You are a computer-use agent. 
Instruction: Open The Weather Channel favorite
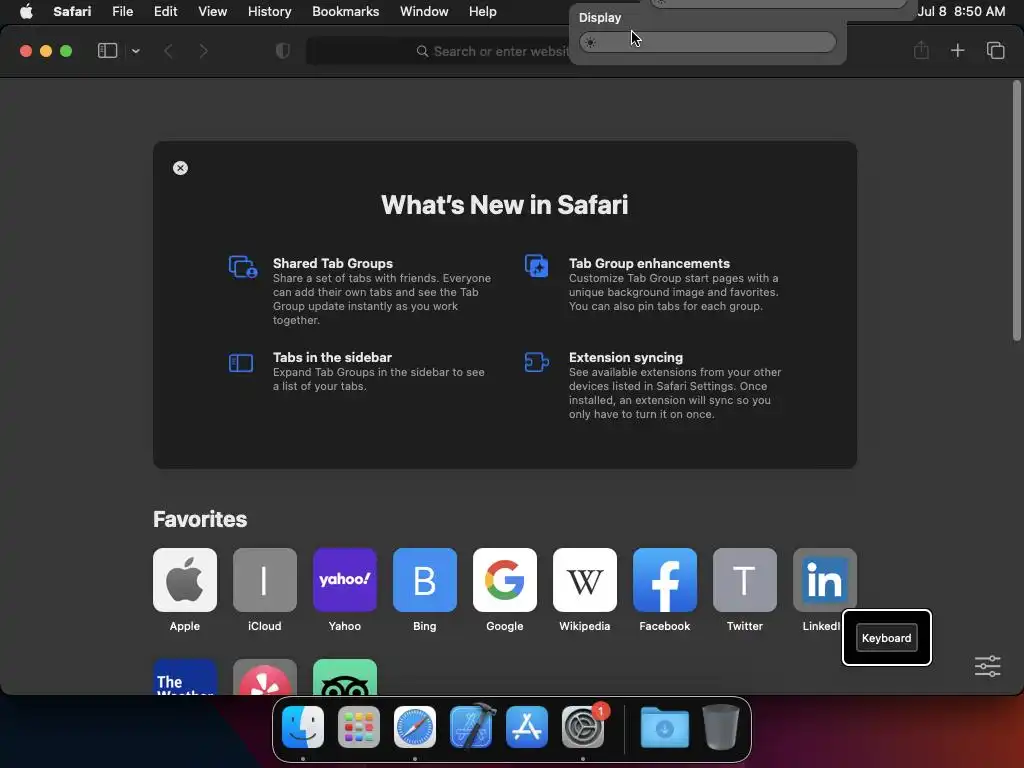point(185,677)
